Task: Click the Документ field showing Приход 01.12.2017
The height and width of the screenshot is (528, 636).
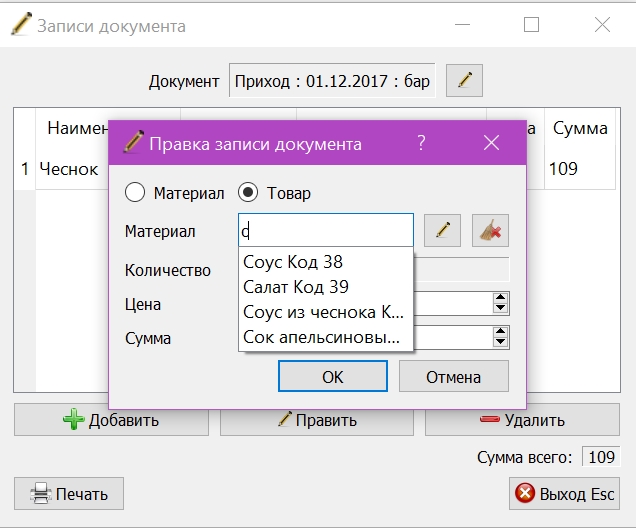Action: [332, 80]
